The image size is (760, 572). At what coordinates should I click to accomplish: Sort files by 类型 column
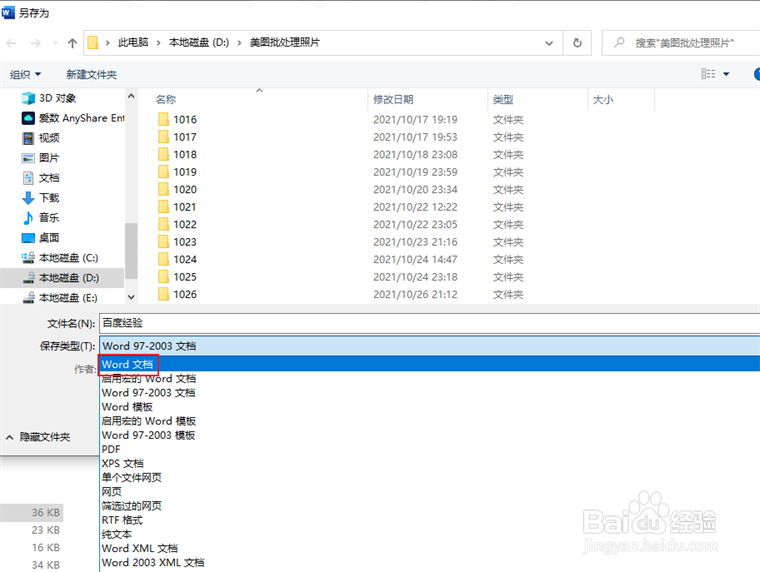point(503,99)
